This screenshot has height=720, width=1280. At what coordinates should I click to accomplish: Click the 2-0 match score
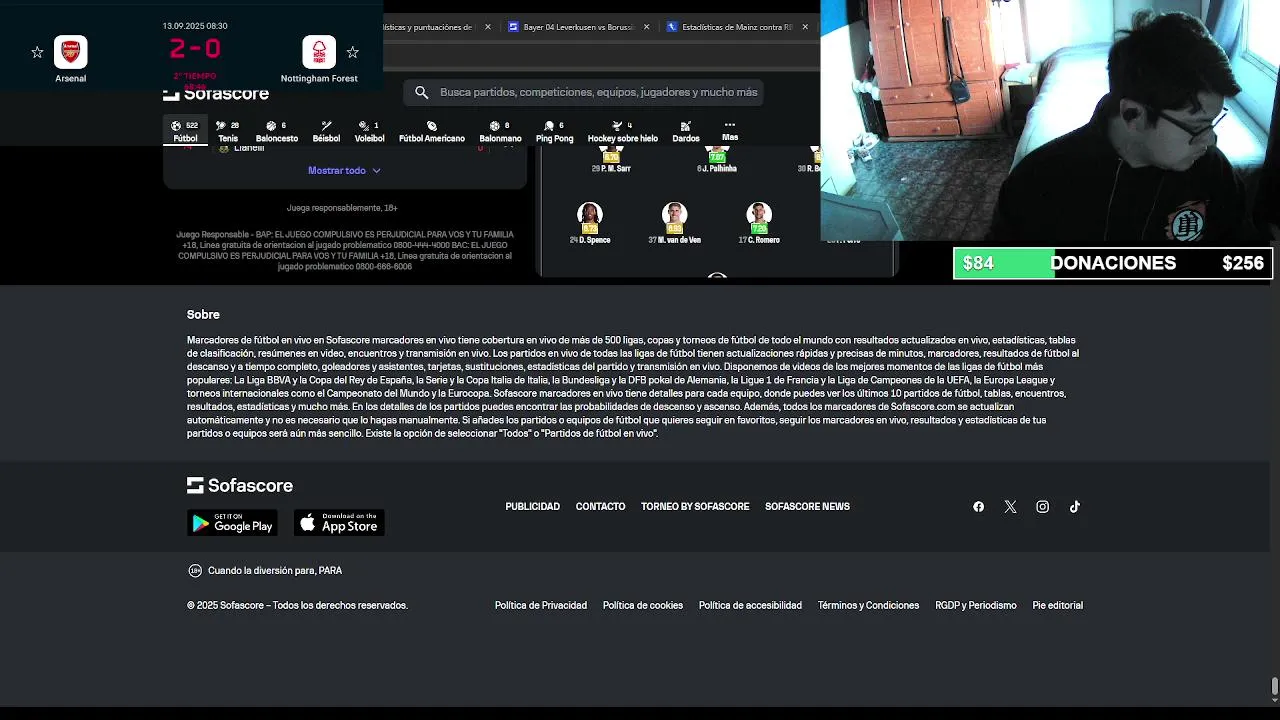pyautogui.click(x=195, y=48)
